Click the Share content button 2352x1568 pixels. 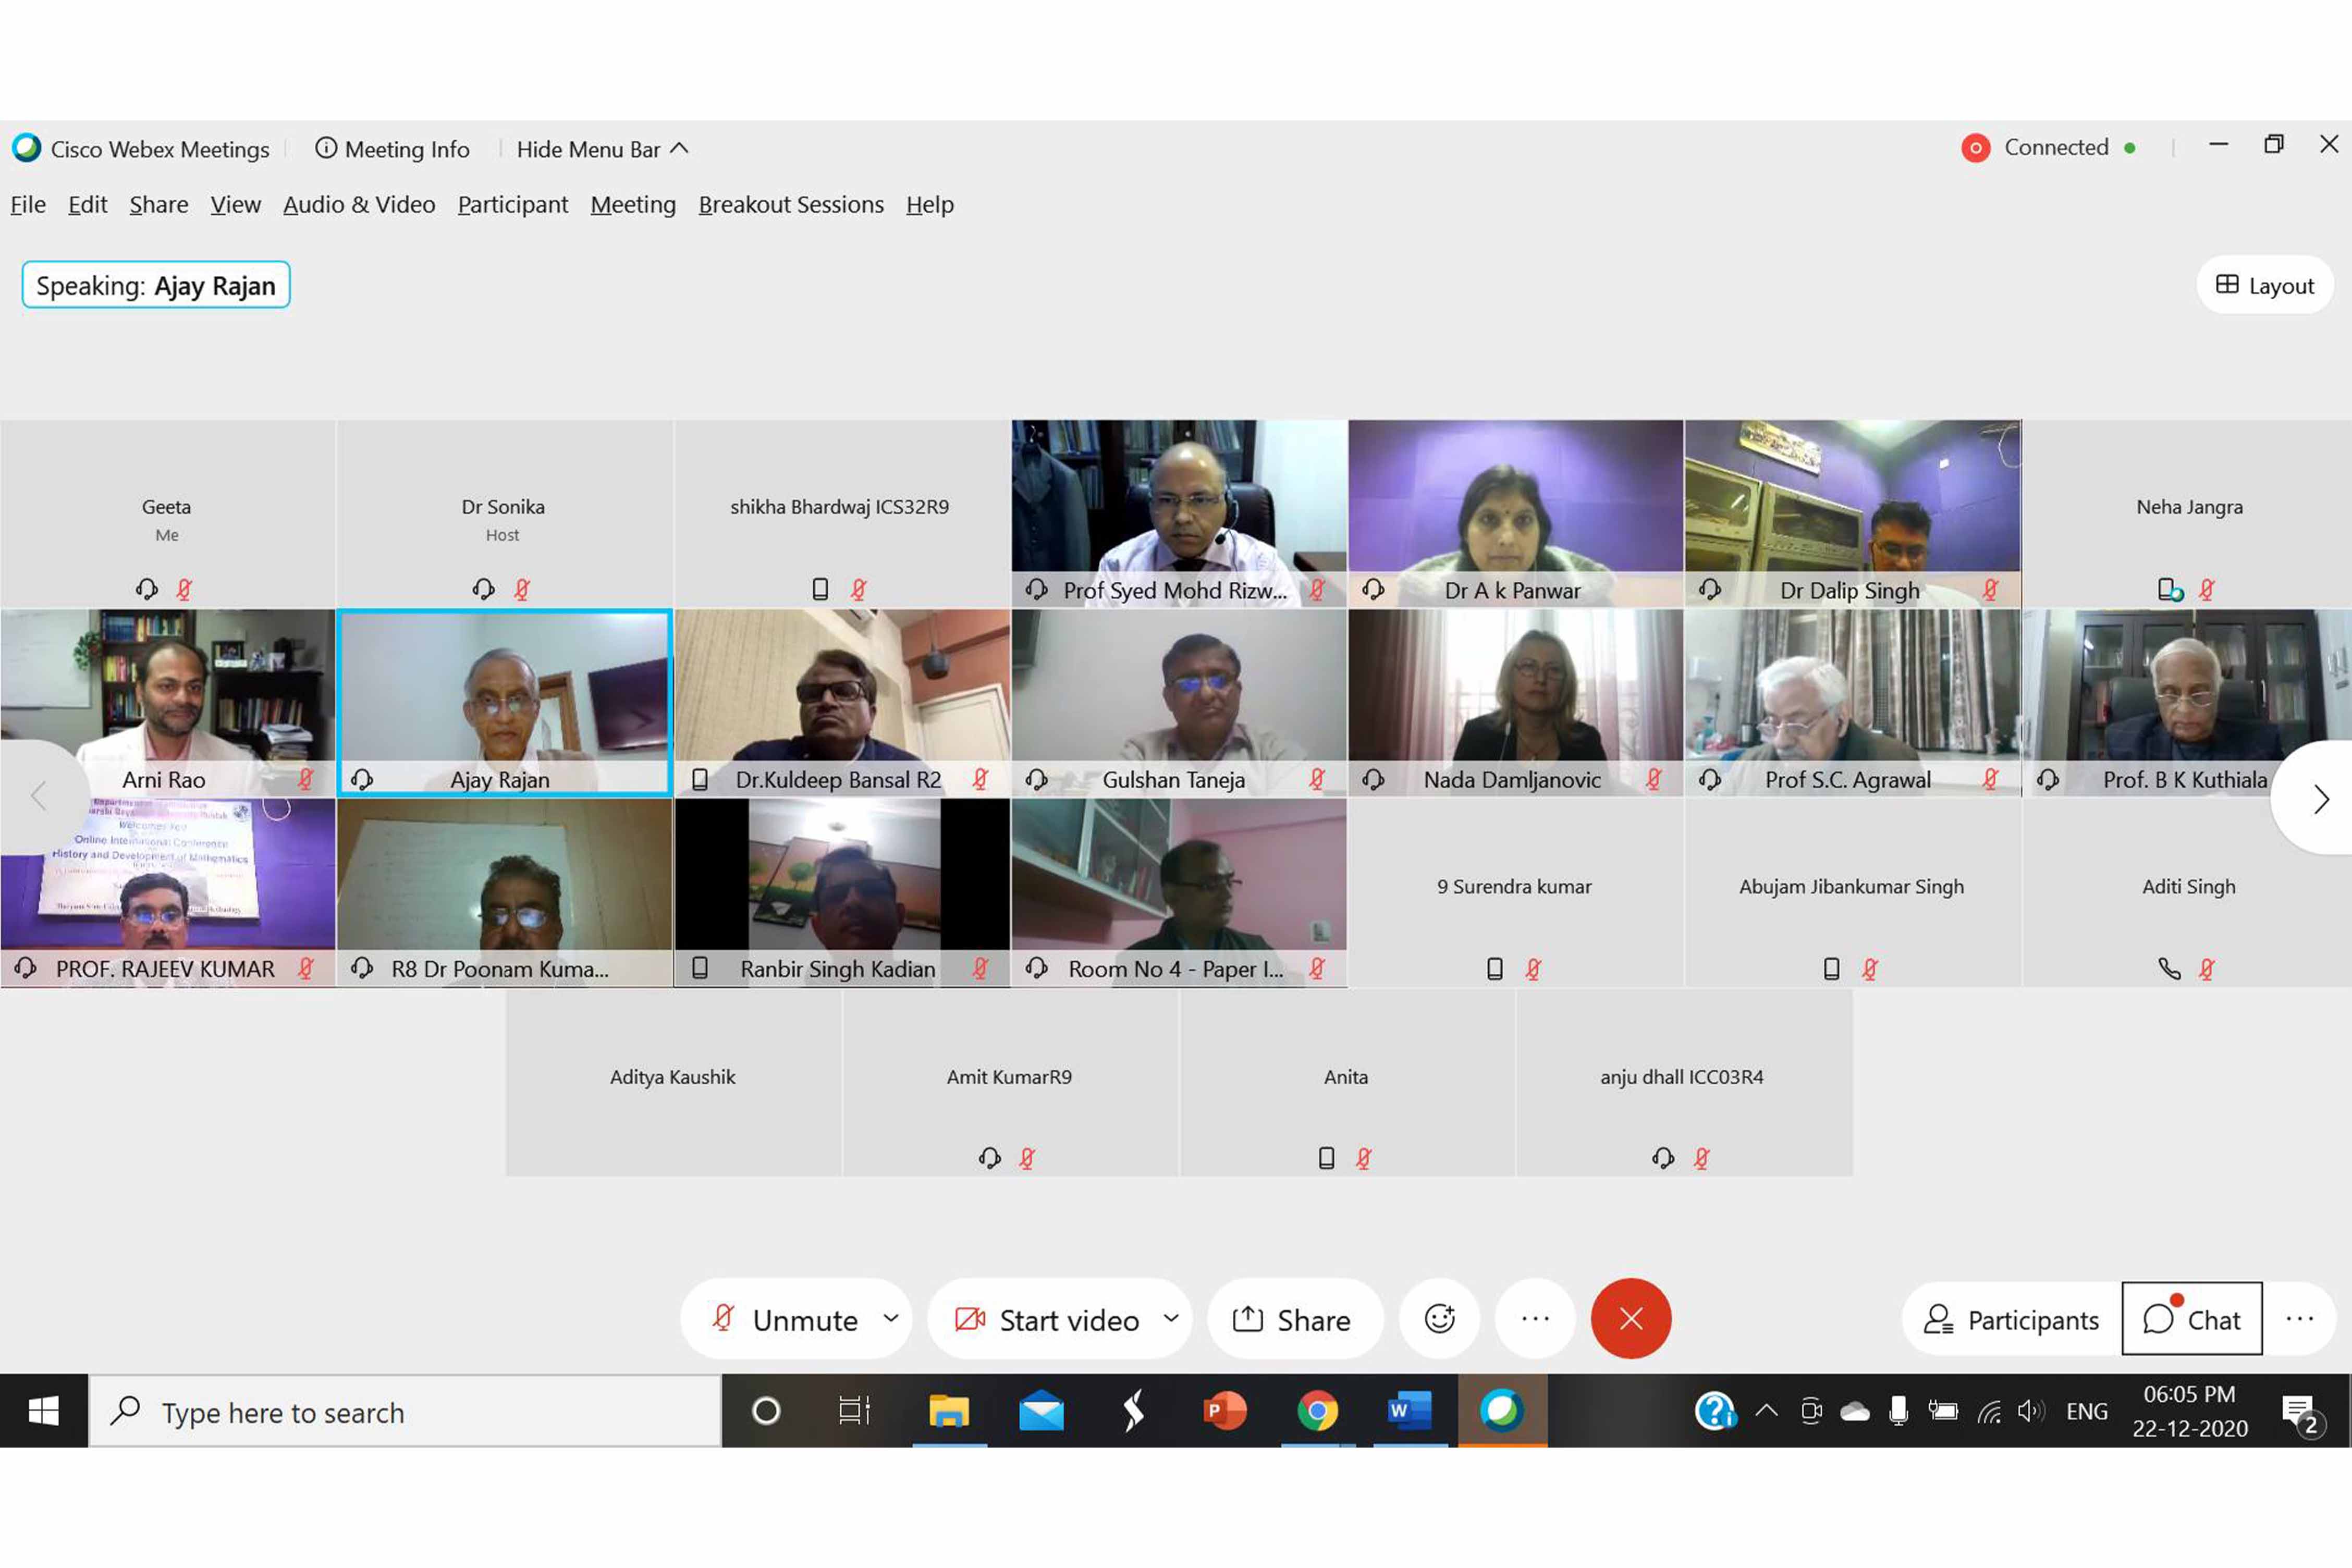(x=1292, y=1320)
